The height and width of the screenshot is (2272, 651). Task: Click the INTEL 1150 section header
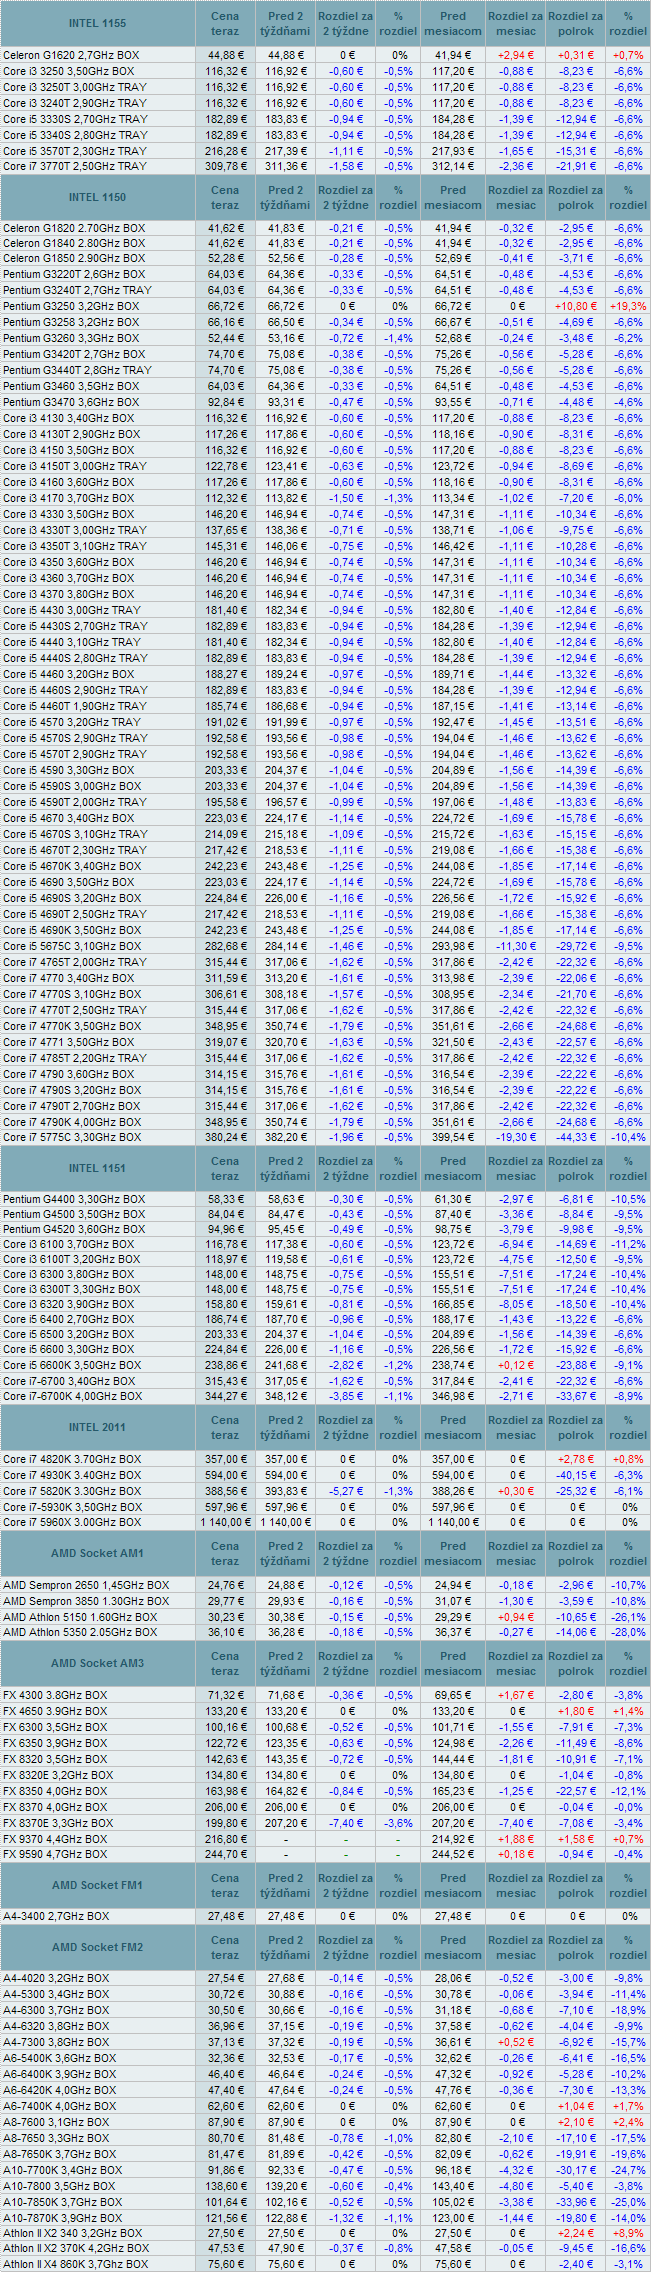tap(97, 198)
